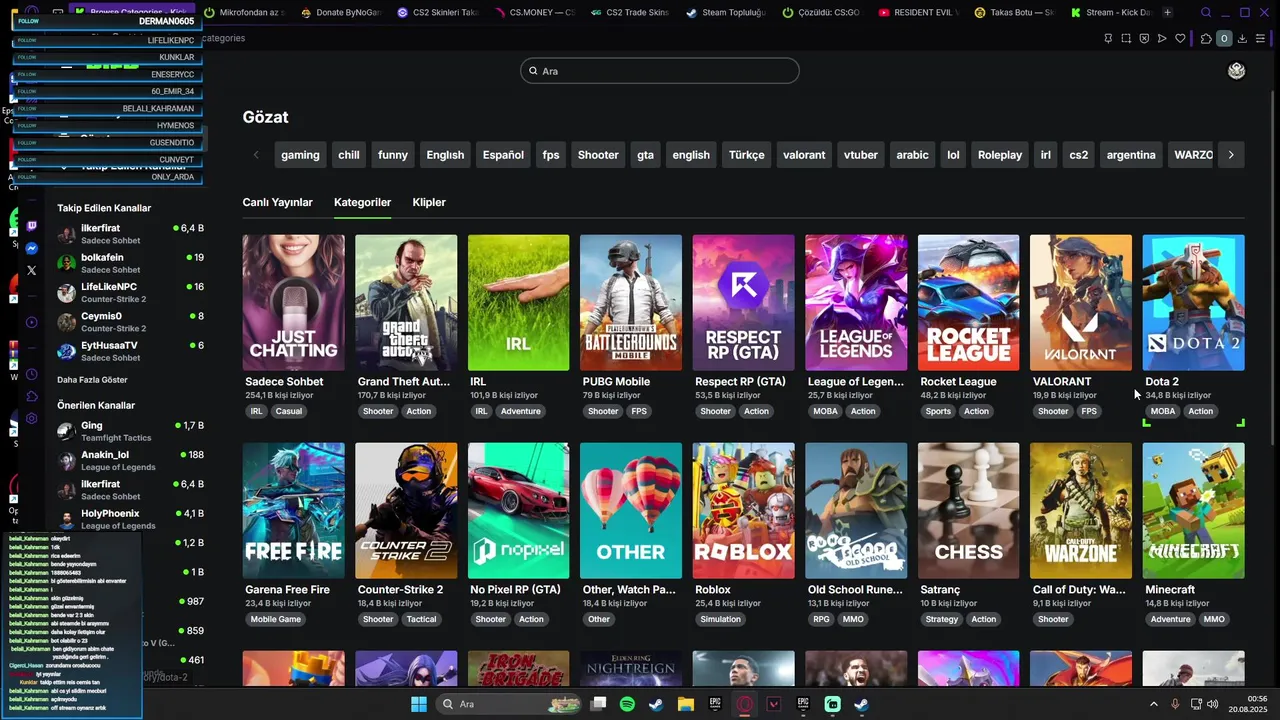
Task: Open Grand Theft Auto V category thumbnail
Action: click(406, 303)
